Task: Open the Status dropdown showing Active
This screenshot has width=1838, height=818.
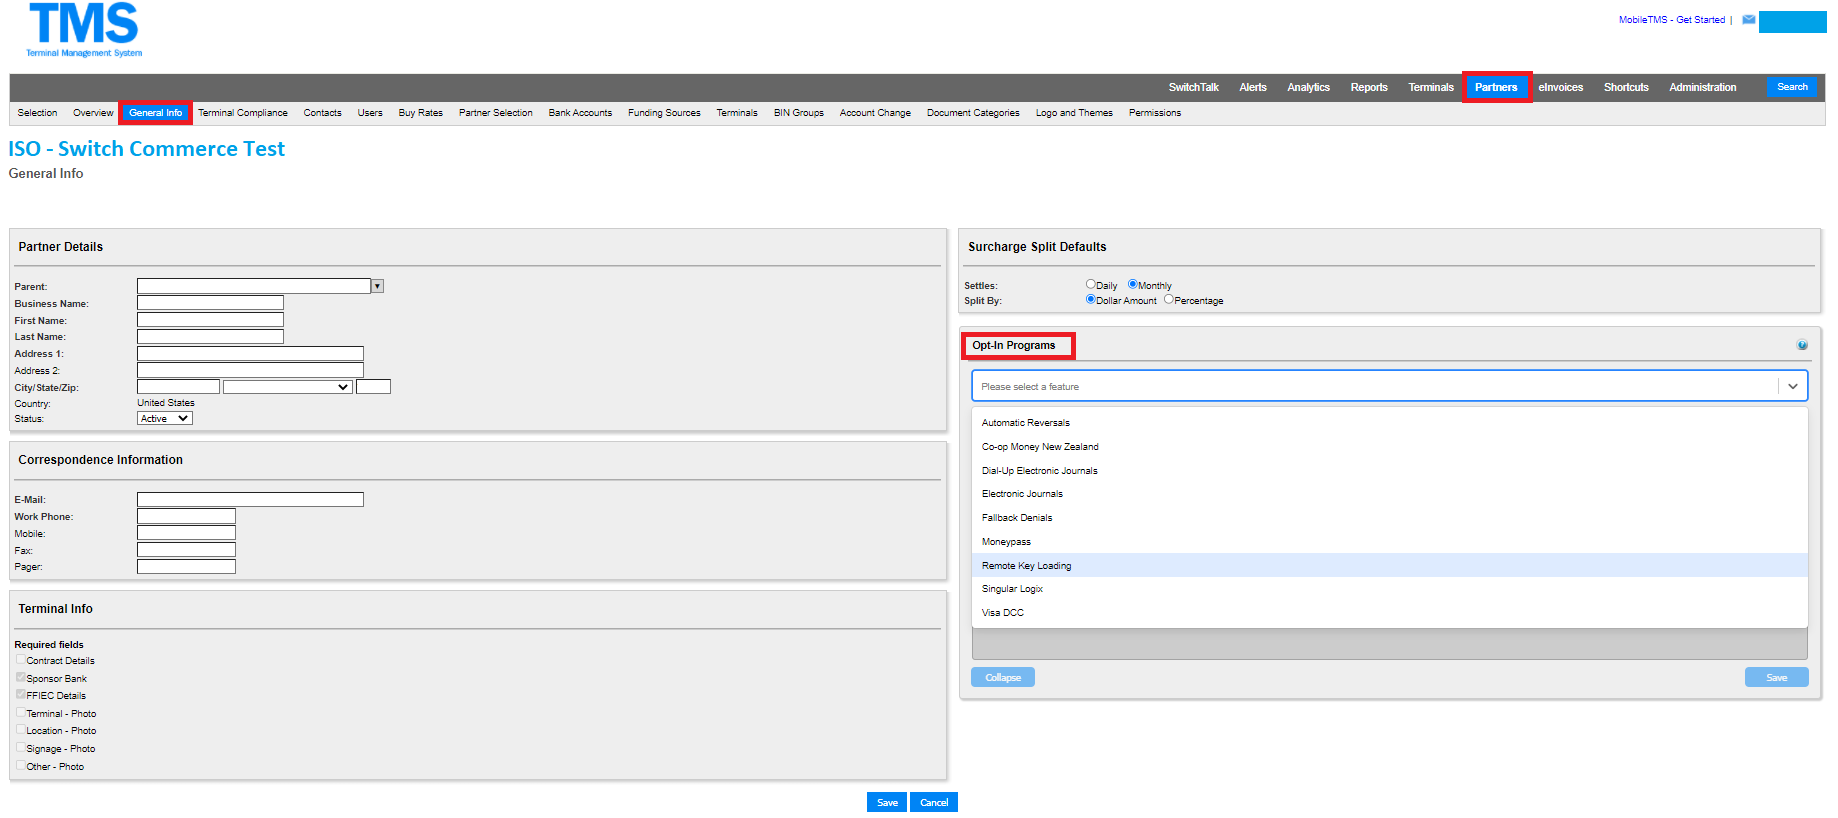Action: [x=165, y=419]
